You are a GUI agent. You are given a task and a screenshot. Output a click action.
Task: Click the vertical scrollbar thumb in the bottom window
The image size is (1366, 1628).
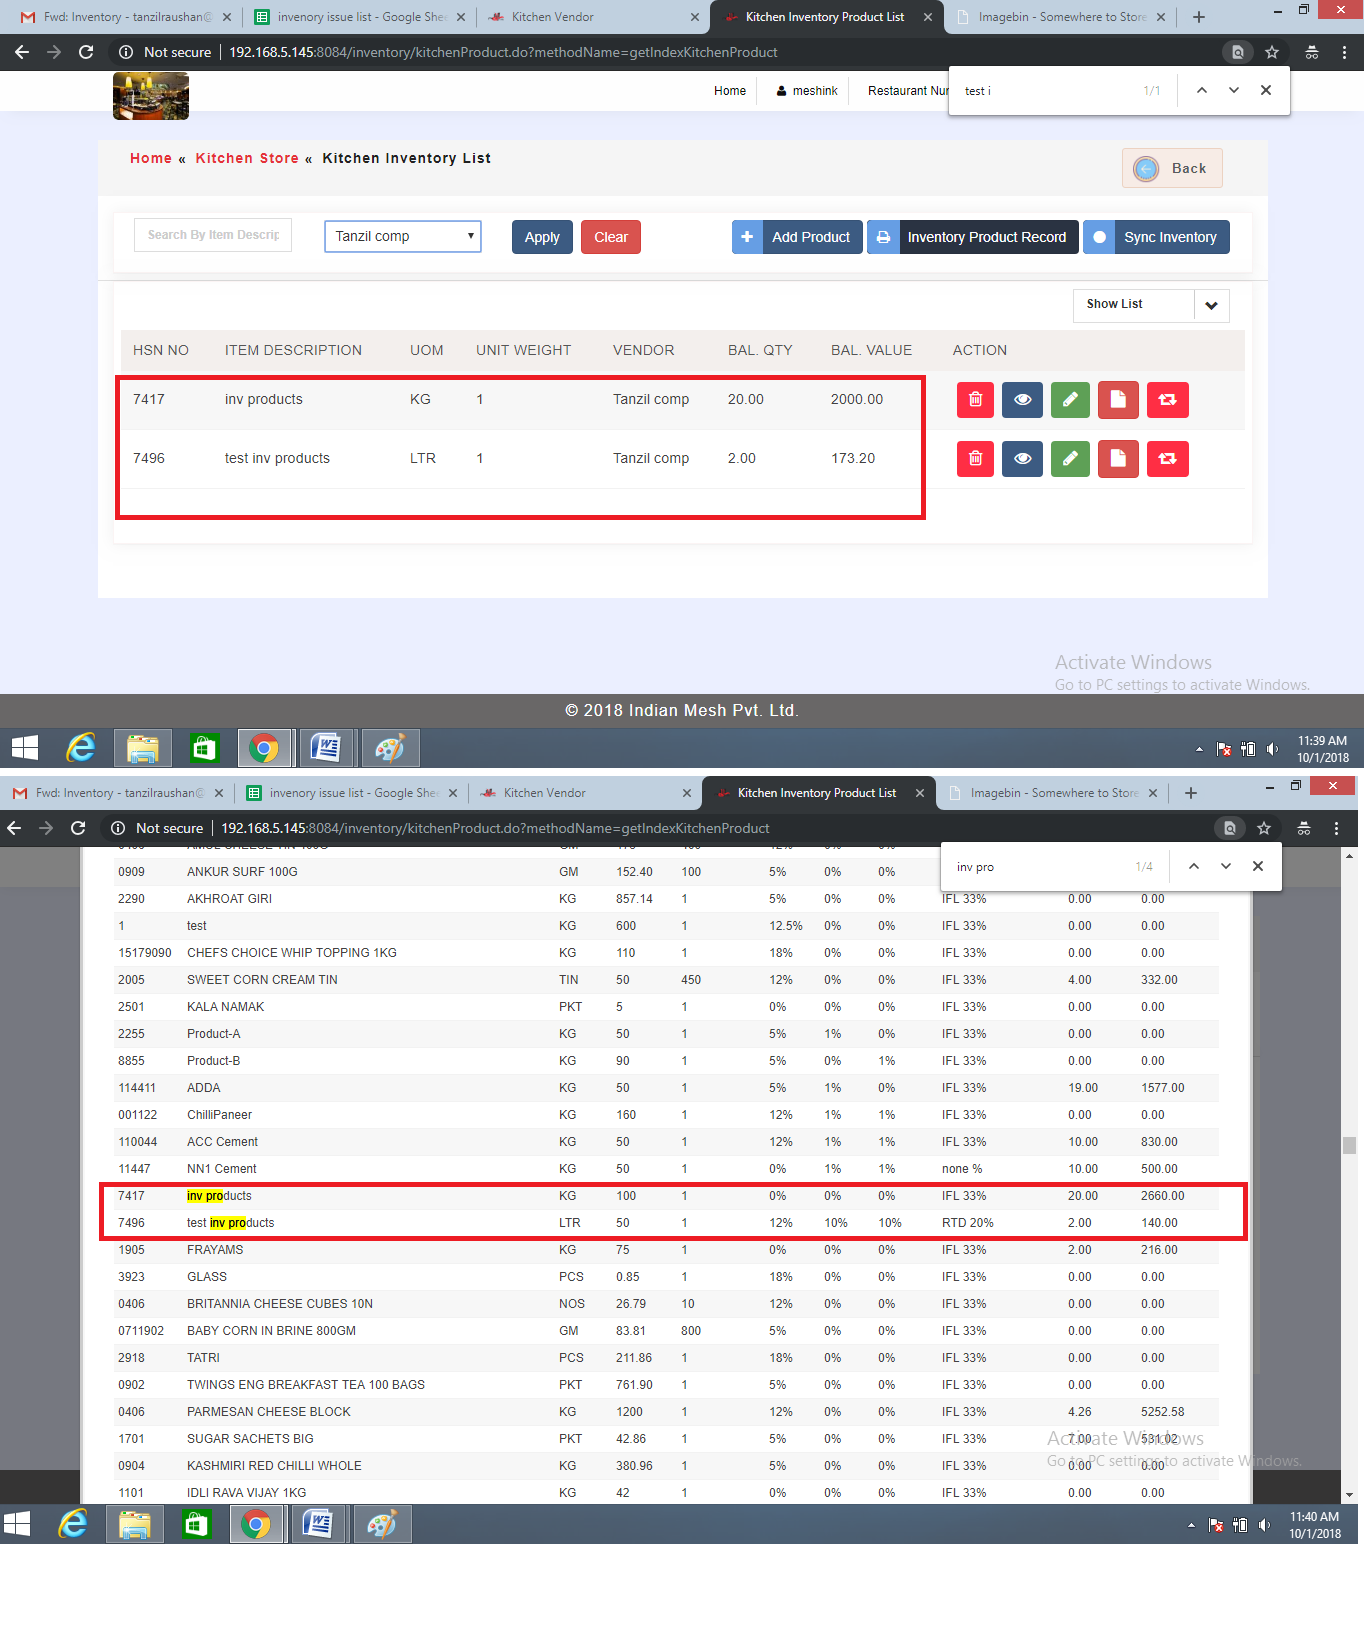click(1350, 1145)
